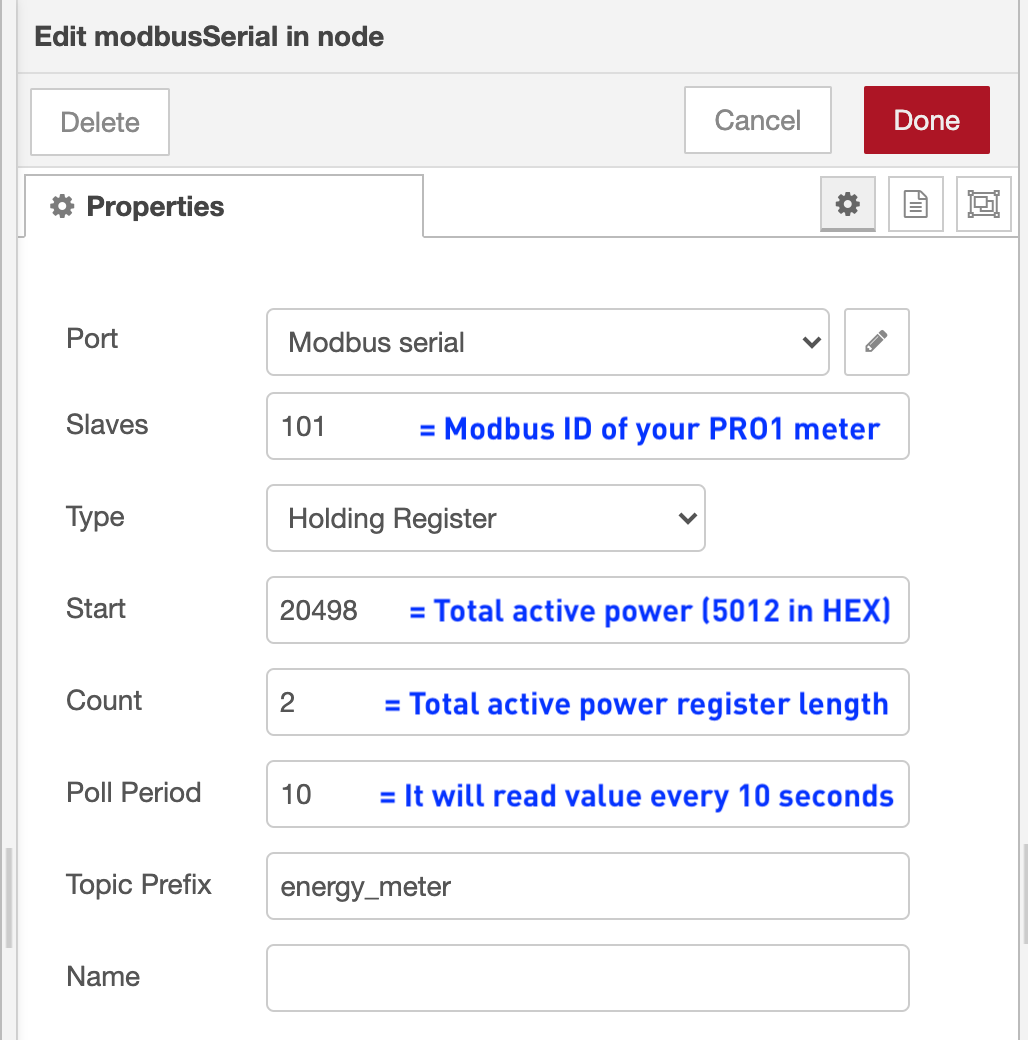Cancel editing the modbusSerial node
This screenshot has height=1040, width=1028.
pos(757,121)
